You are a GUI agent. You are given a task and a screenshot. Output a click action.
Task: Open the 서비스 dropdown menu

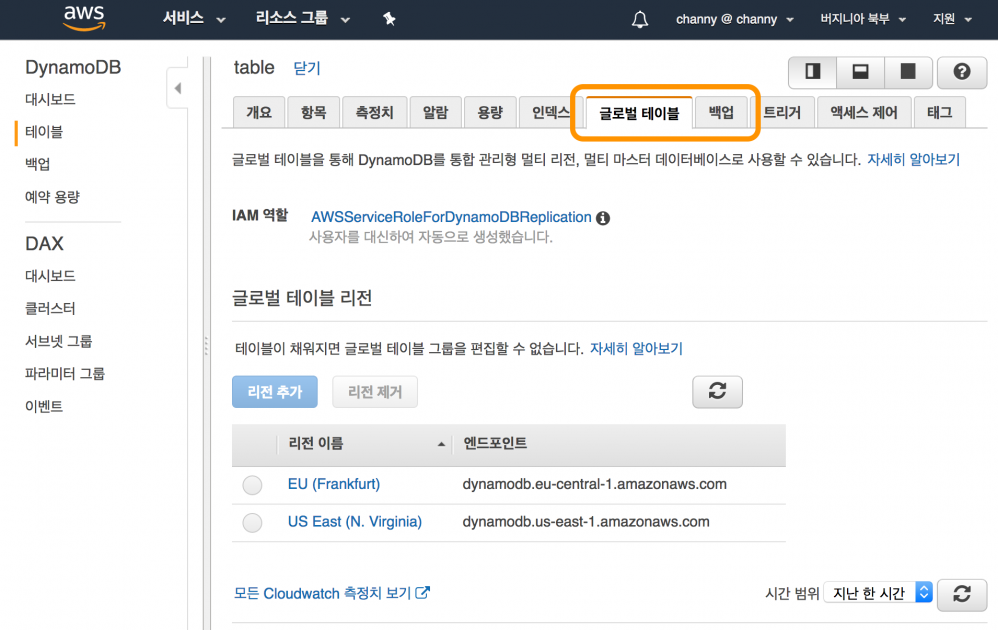[194, 19]
